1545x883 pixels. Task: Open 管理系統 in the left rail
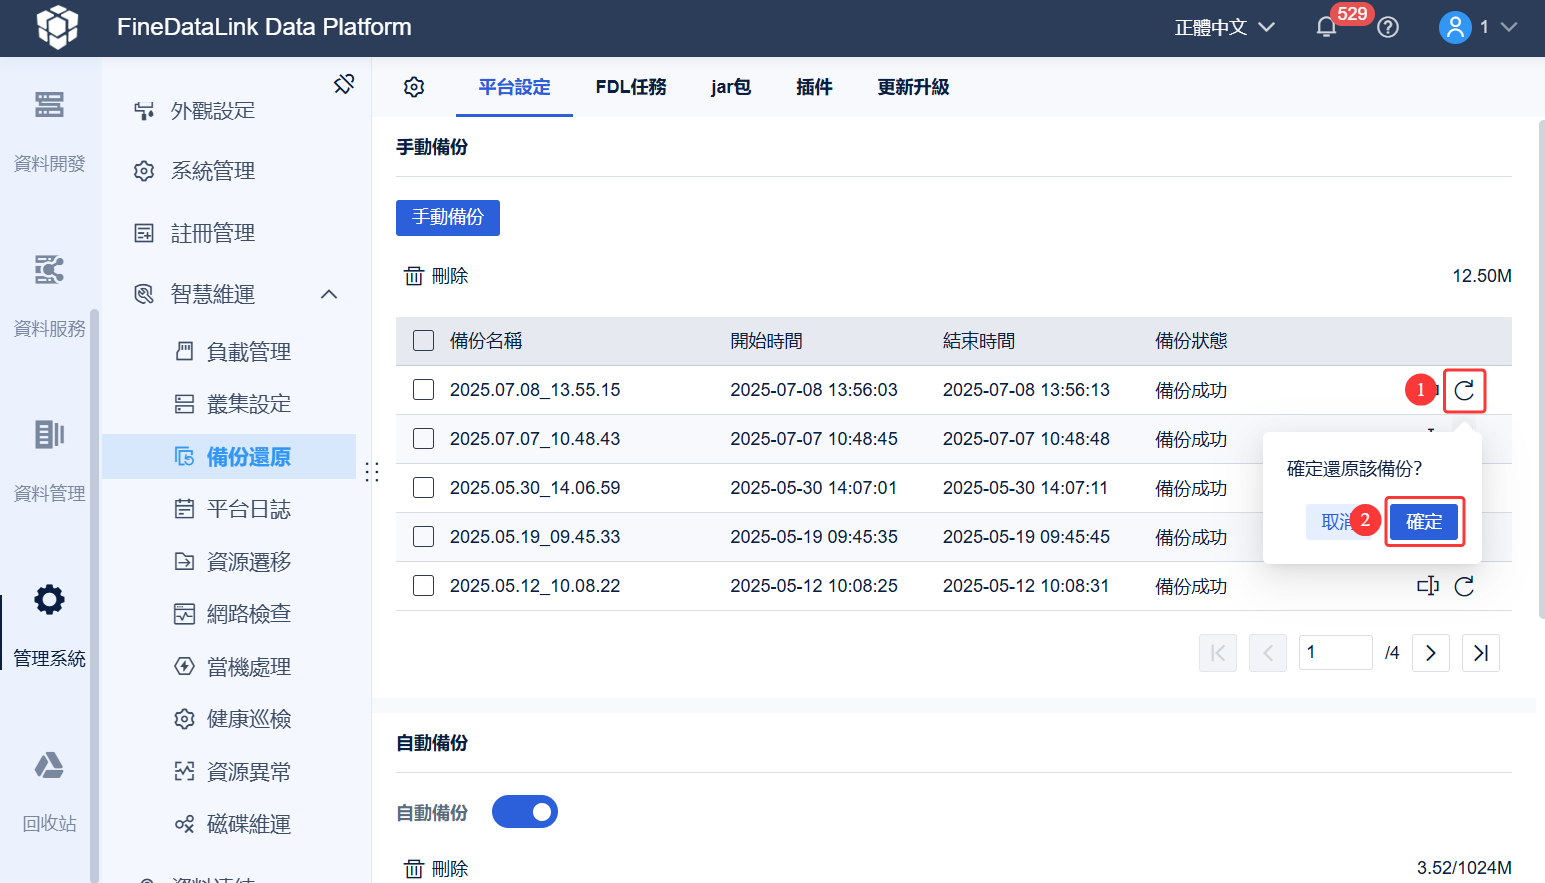49,626
